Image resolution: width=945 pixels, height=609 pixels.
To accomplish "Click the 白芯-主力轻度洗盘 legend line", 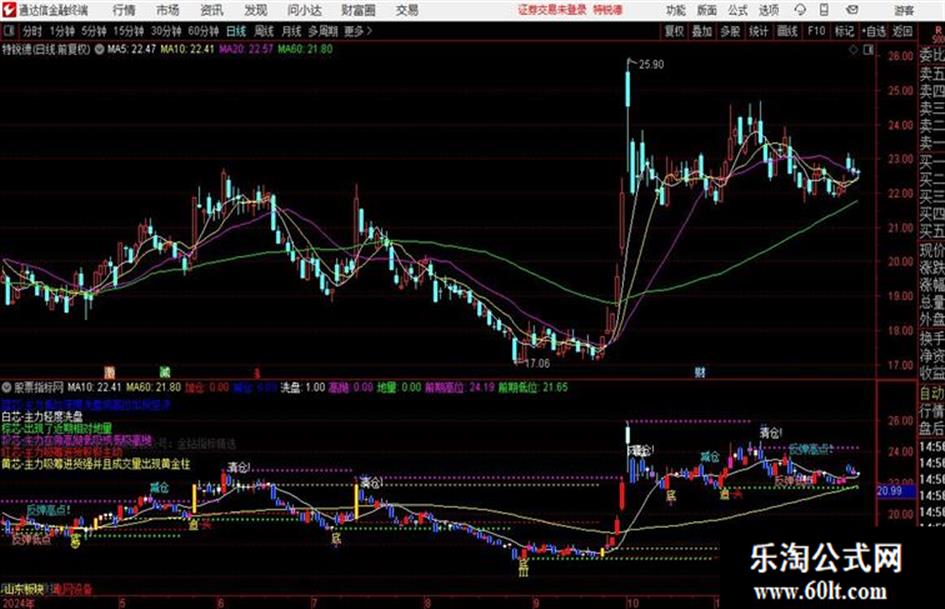I will 42,416.
